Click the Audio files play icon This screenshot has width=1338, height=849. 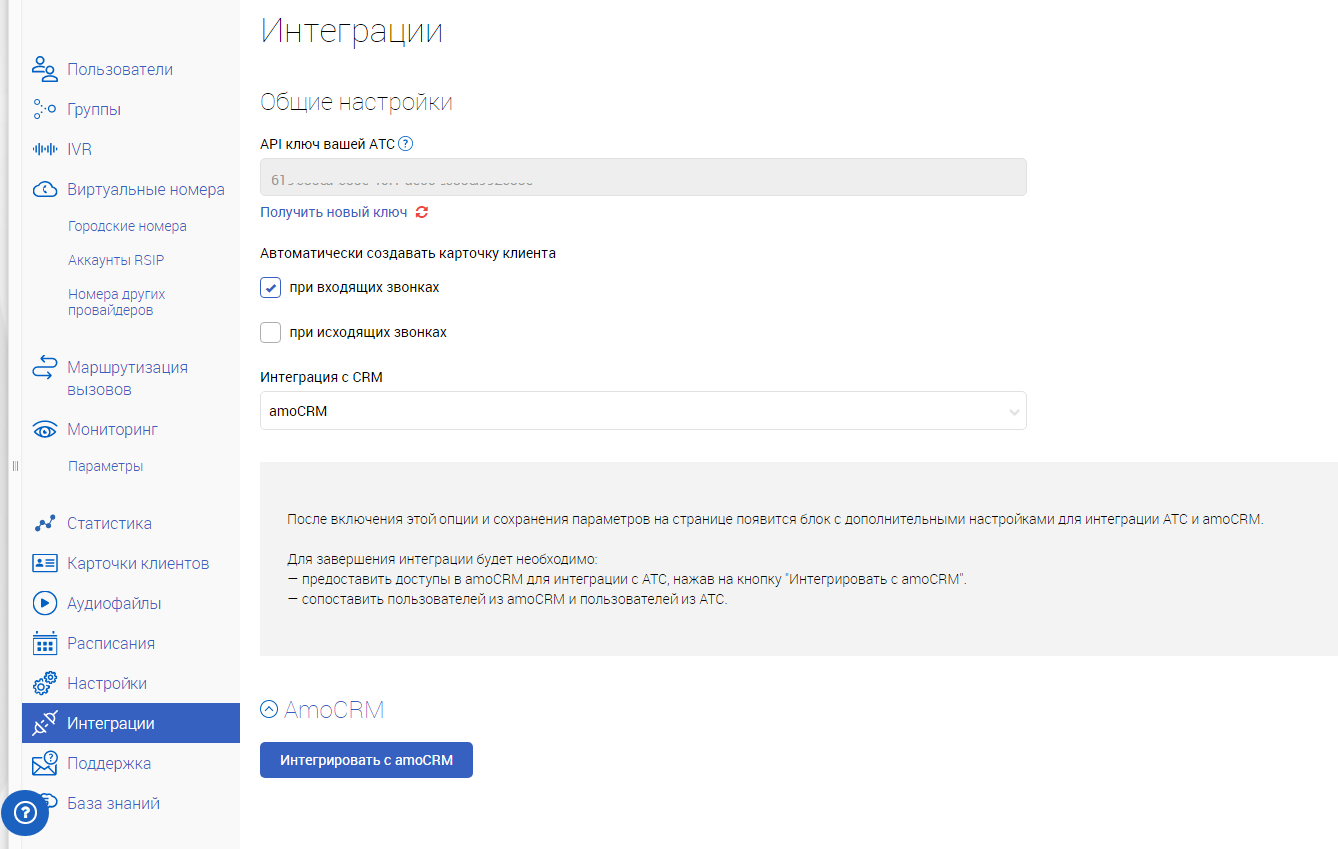click(x=44, y=603)
